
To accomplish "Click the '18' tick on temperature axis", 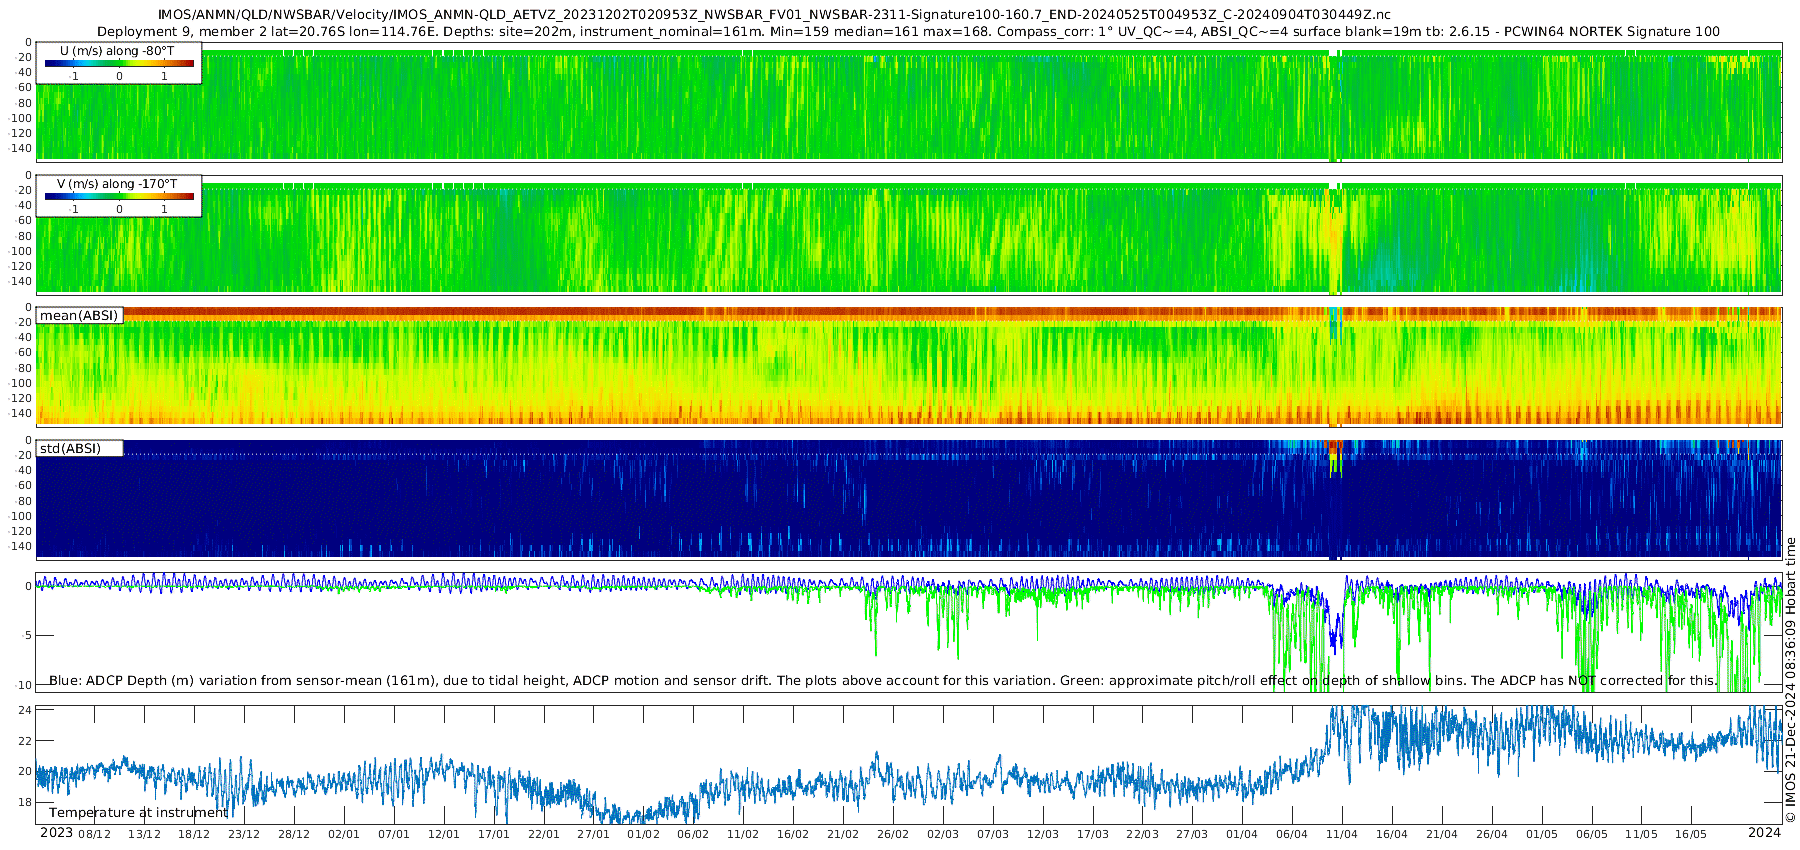I will point(26,802).
